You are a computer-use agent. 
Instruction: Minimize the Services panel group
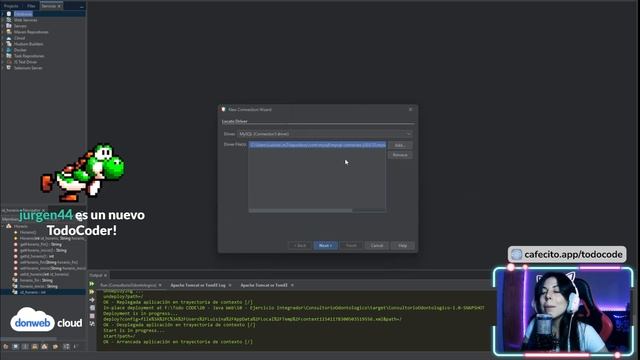[82, 7]
